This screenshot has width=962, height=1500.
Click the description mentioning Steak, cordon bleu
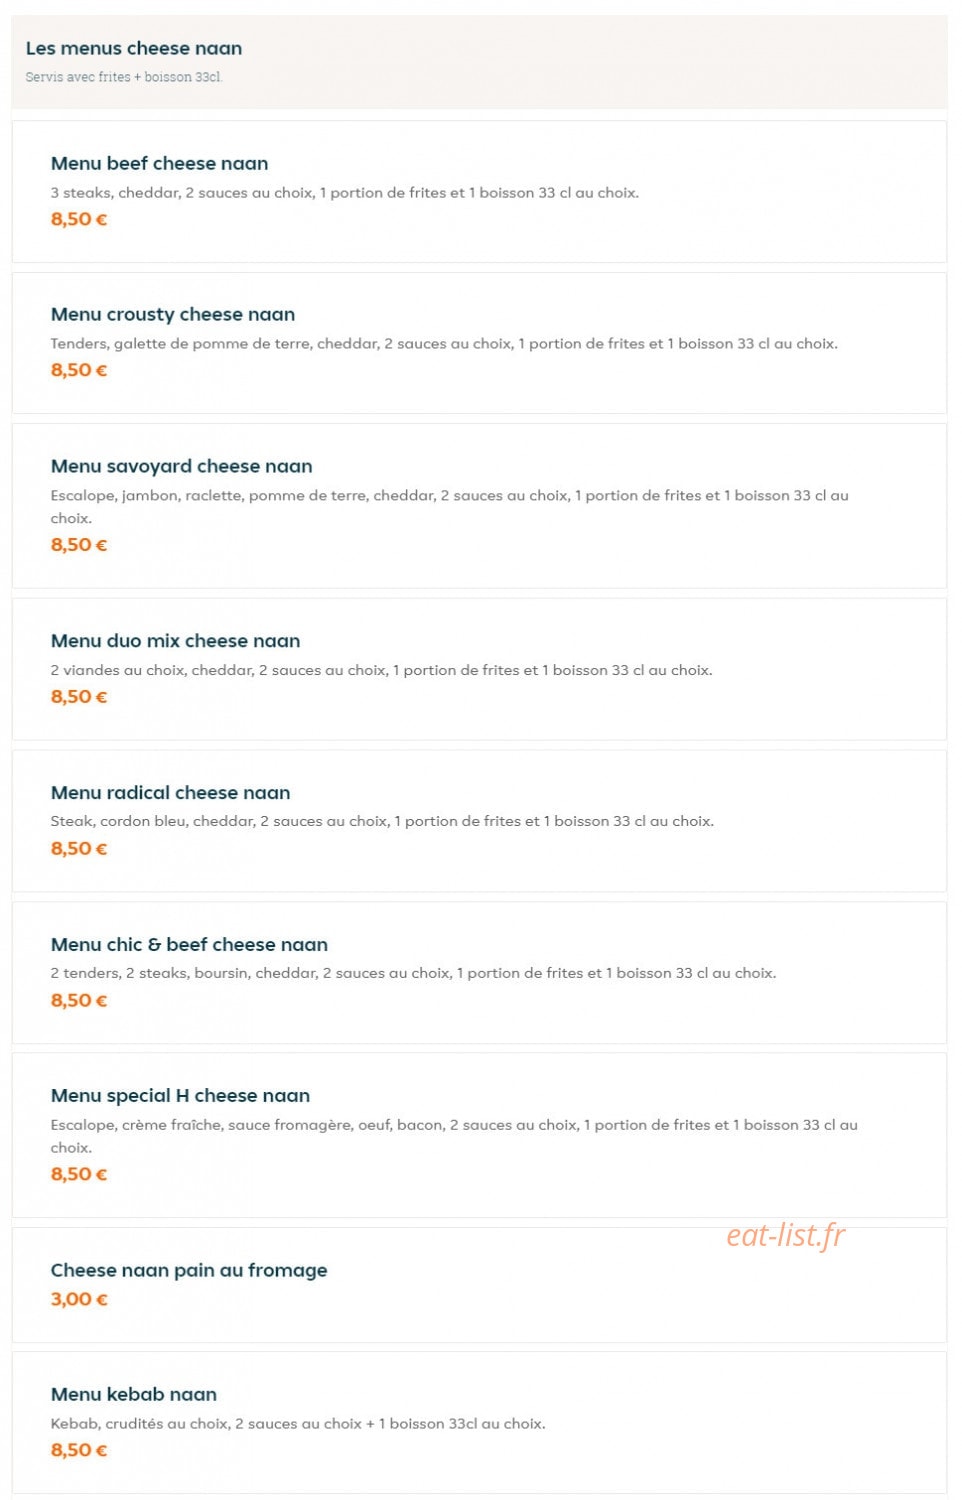point(383,821)
